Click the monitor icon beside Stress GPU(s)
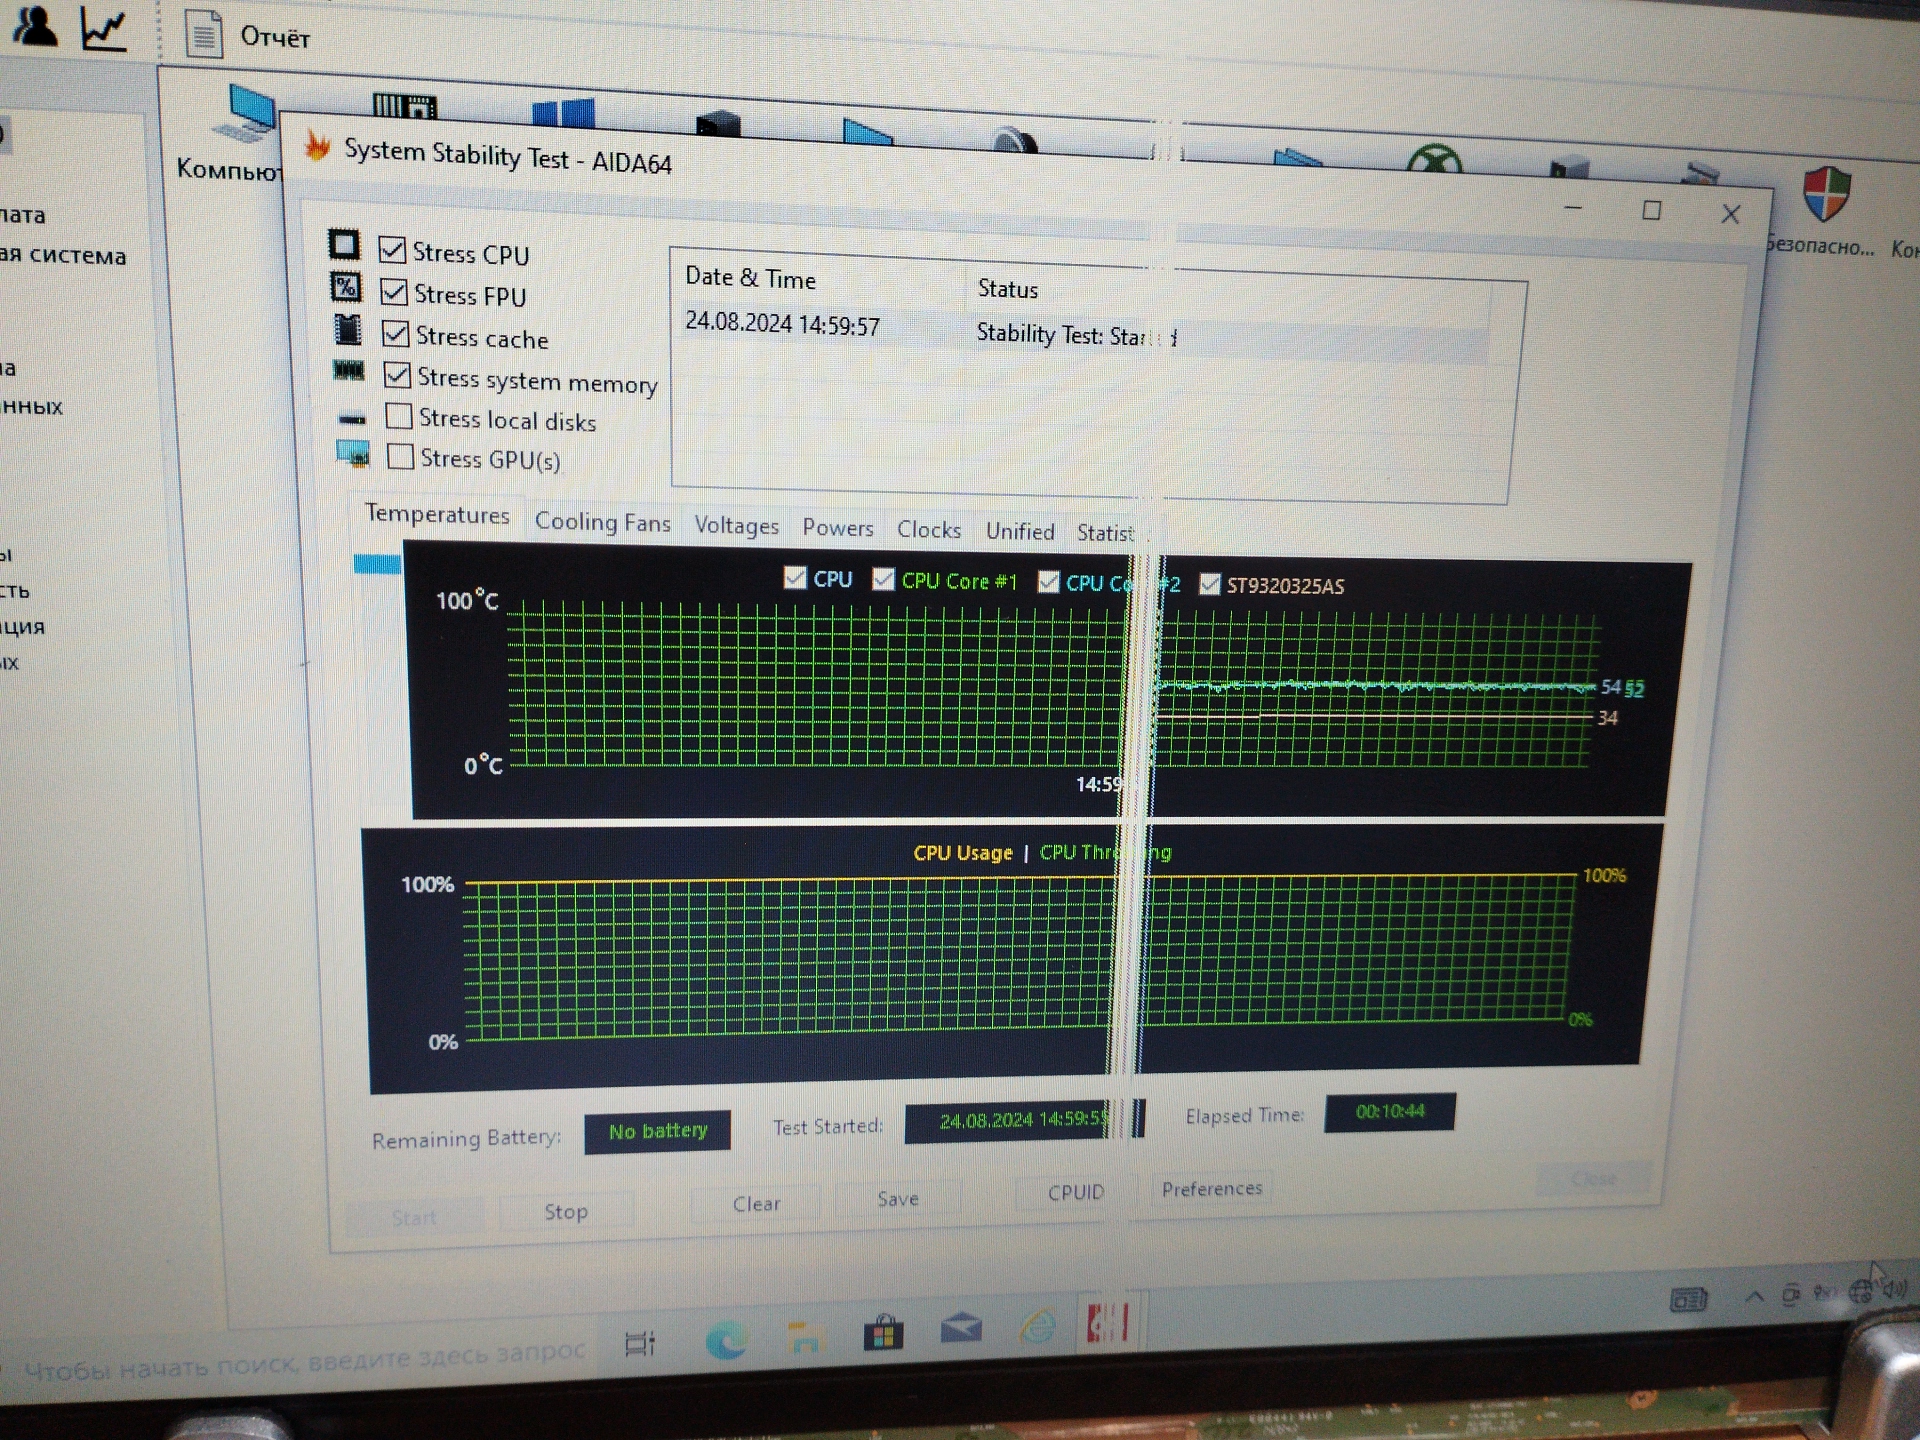Screen dimensions: 1920x1440 pos(353,453)
